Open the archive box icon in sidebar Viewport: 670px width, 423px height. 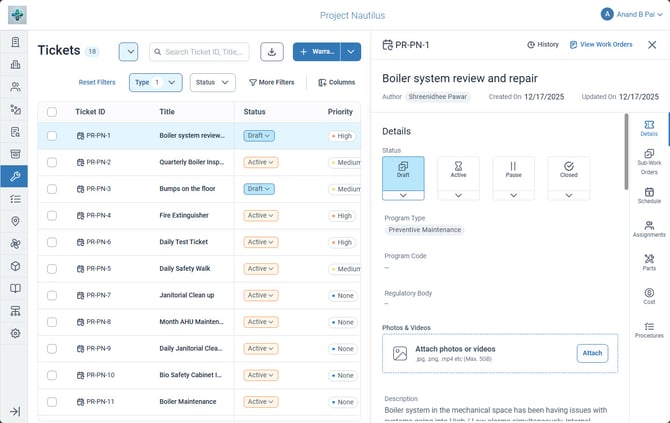coord(15,154)
